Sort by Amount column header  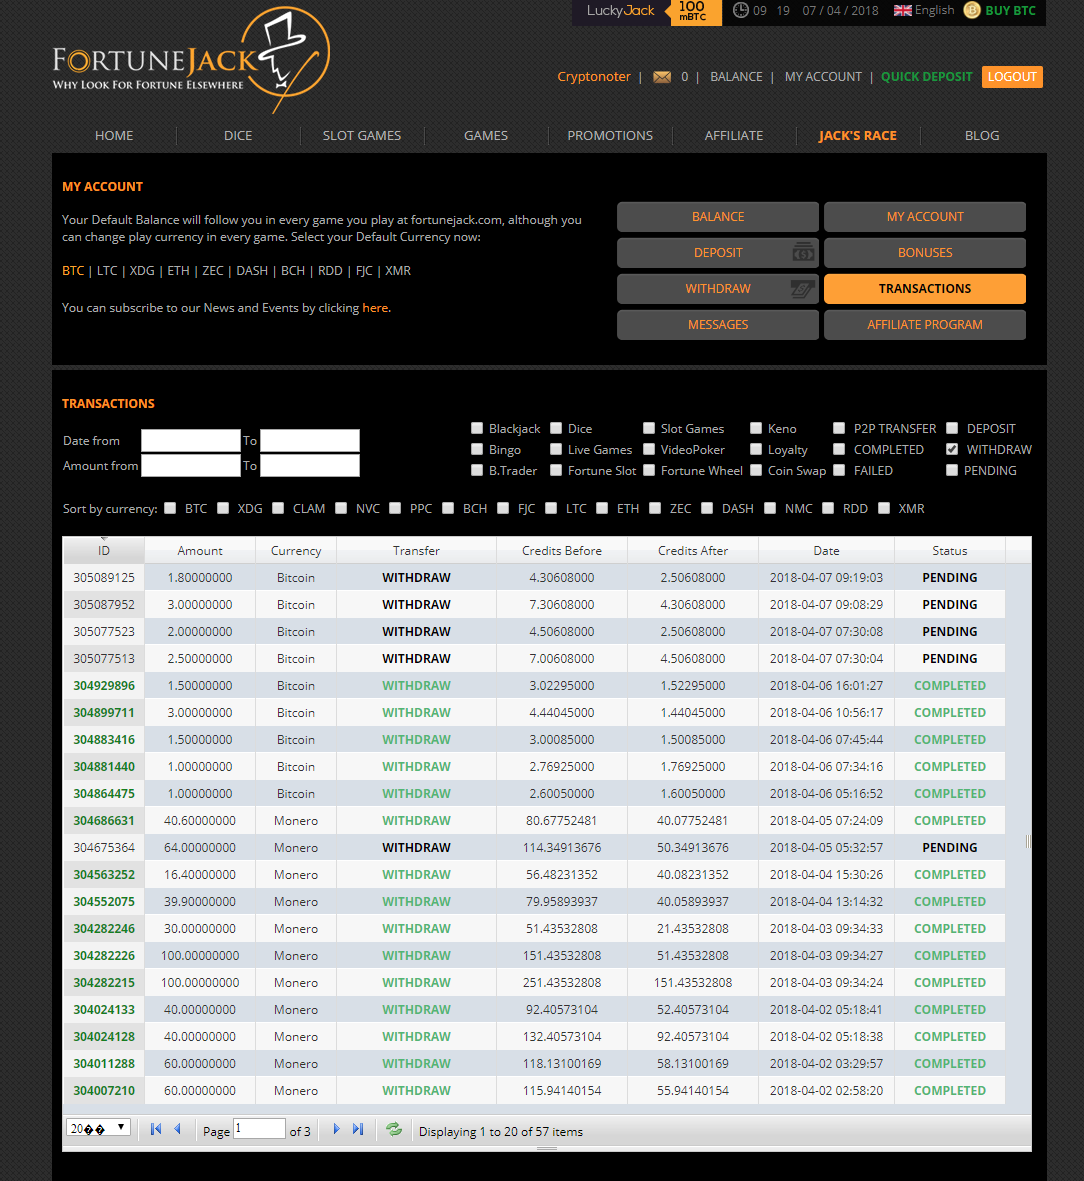pyautogui.click(x=200, y=551)
